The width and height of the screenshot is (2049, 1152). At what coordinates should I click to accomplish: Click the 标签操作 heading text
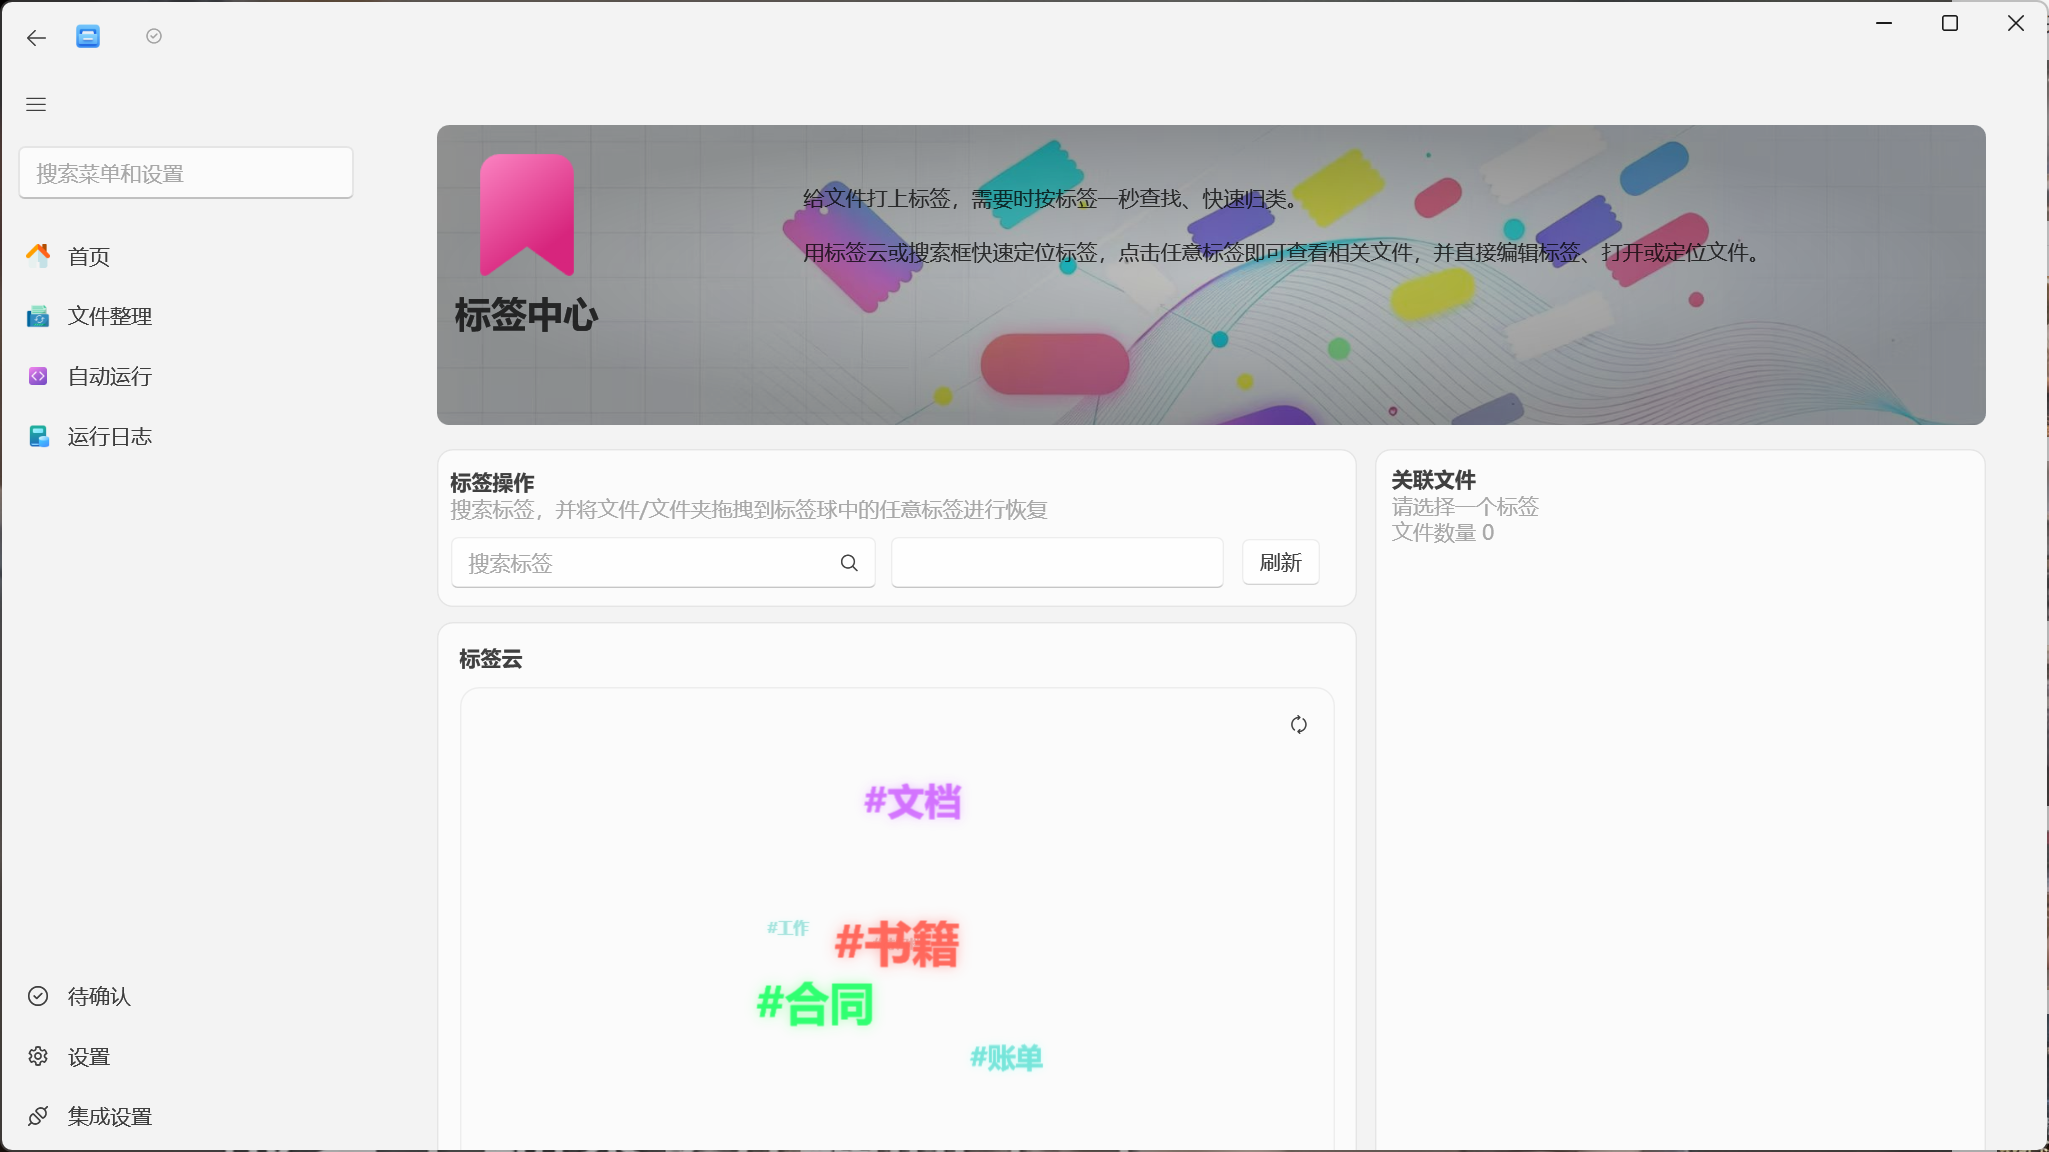pos(492,483)
